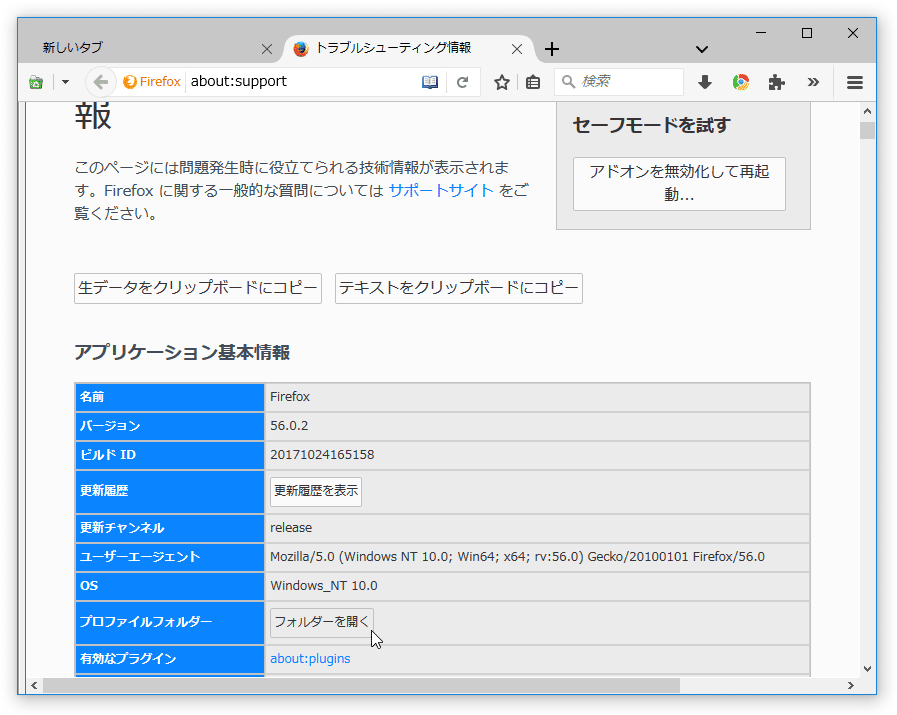The height and width of the screenshot is (715, 897).
Task: Open the about:plugins link
Action: pyautogui.click(x=310, y=659)
